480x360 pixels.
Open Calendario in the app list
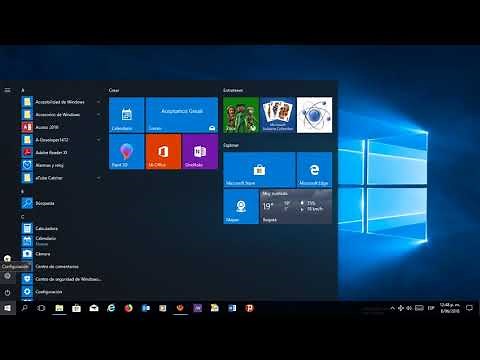62,241
